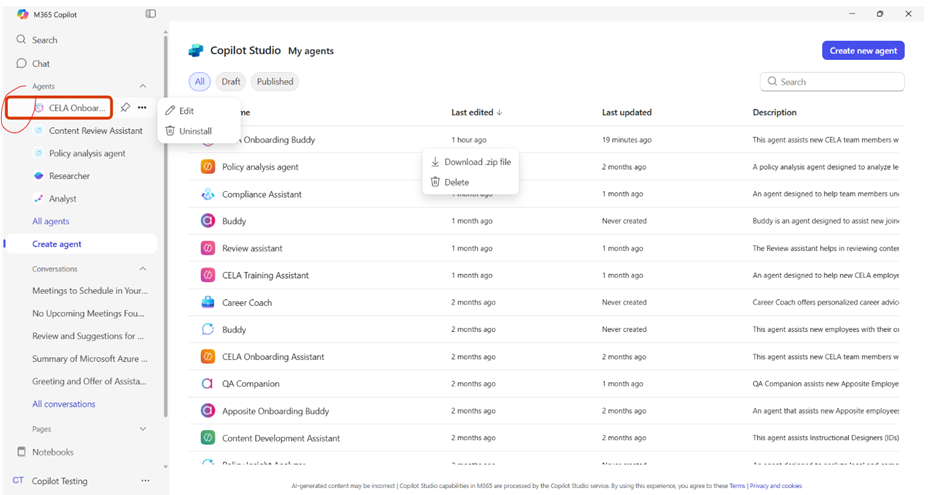Viewport: 940px width, 495px height.
Task: Click the Analyst agent icon
Action: [38, 198]
